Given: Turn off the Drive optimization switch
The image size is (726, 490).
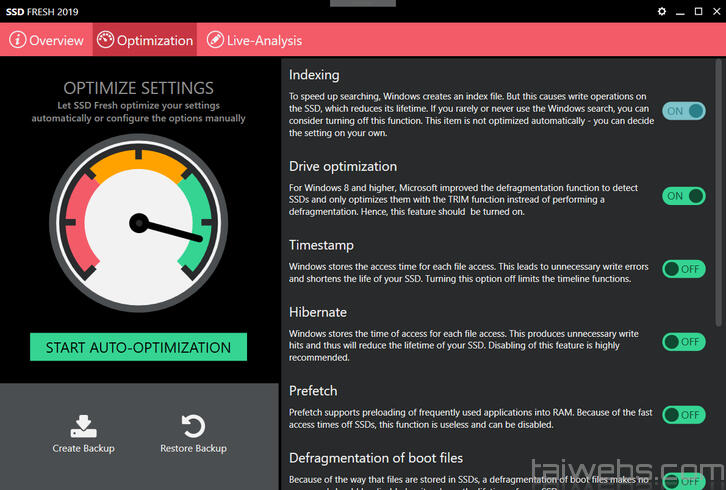Looking at the screenshot, I should (x=684, y=196).
